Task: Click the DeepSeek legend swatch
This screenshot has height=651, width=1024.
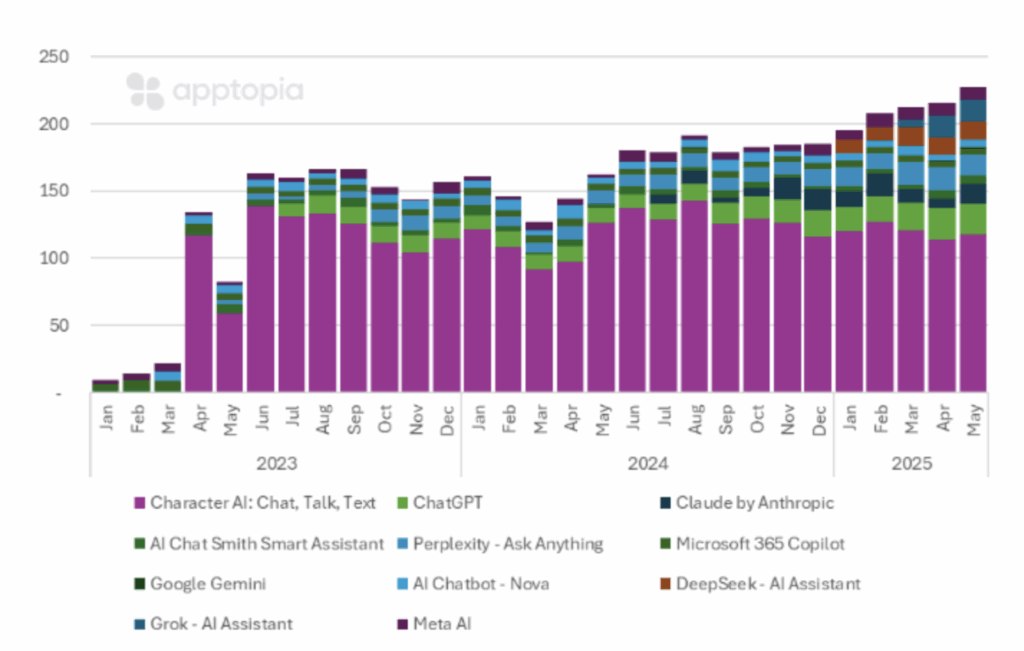Action: click(665, 584)
